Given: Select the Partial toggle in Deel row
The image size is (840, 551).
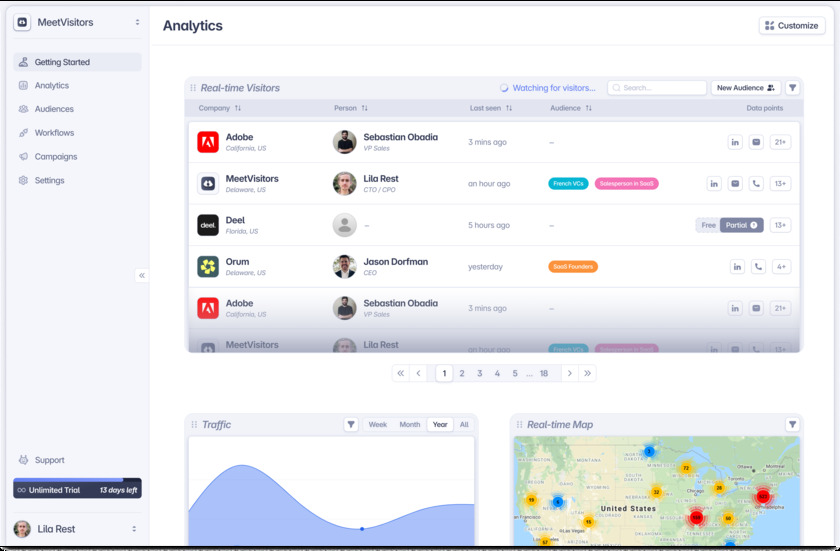Looking at the screenshot, I should click(x=741, y=225).
